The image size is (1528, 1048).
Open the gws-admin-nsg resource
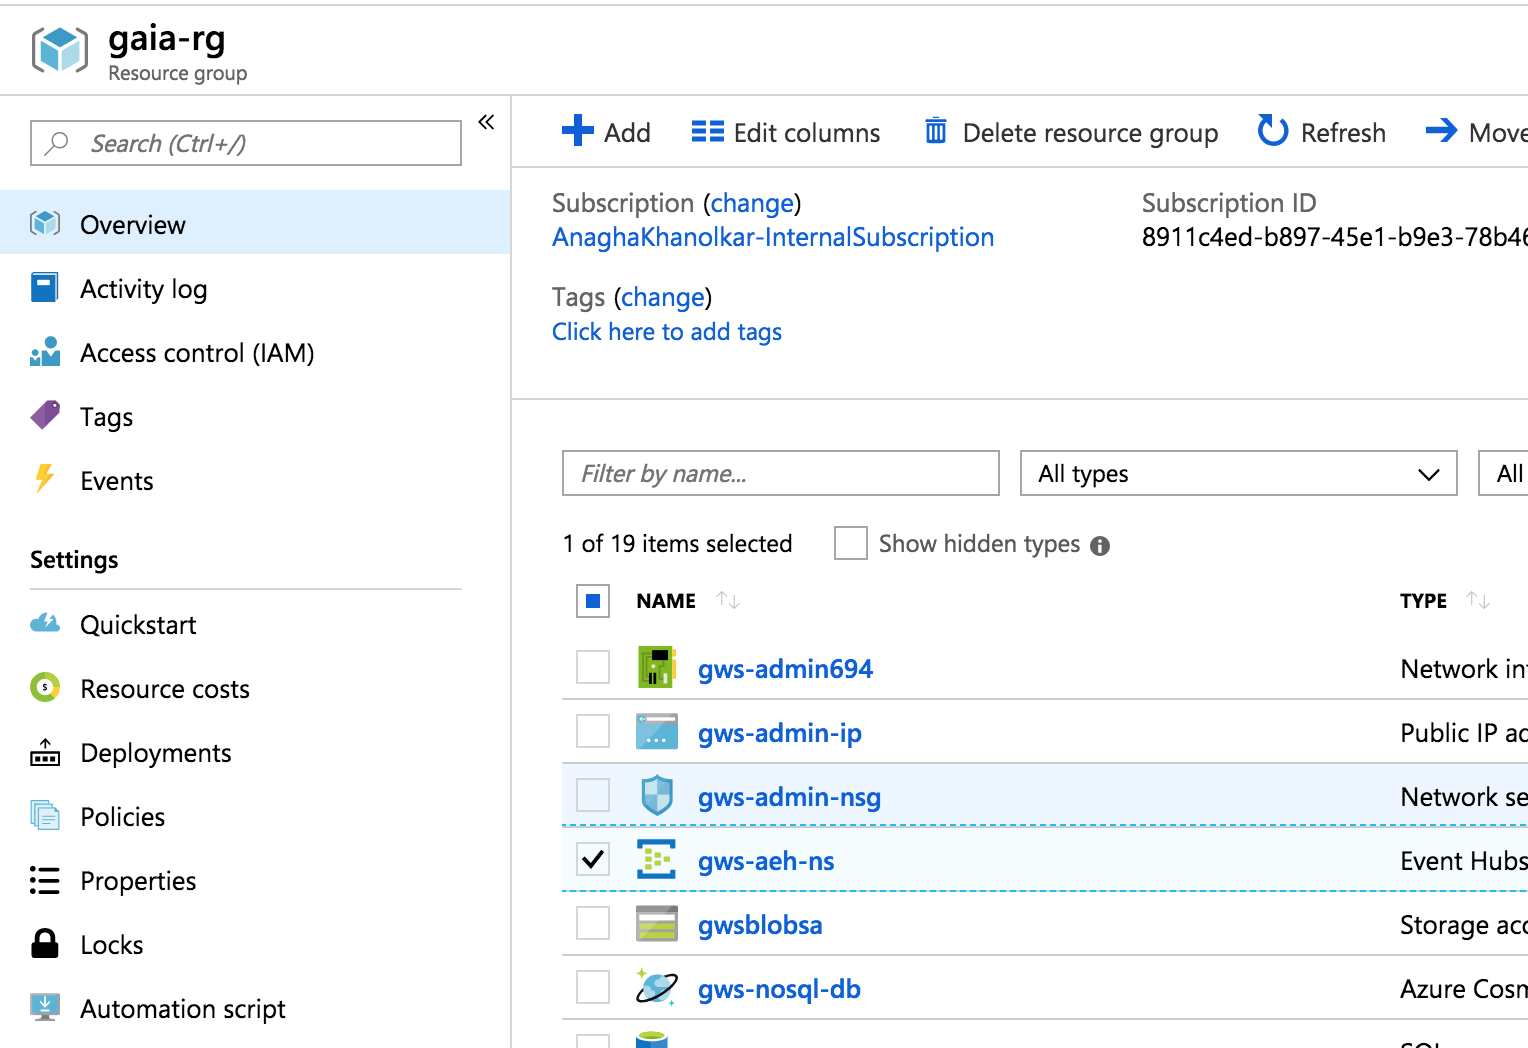[x=789, y=797]
